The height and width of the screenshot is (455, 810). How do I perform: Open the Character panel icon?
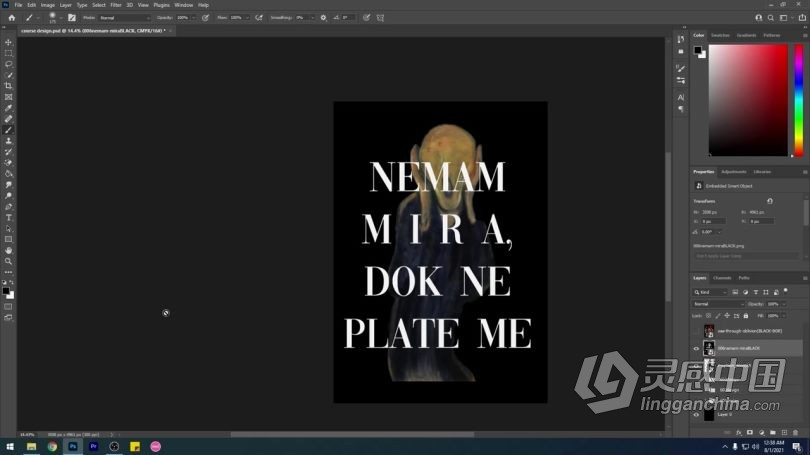click(x=681, y=97)
